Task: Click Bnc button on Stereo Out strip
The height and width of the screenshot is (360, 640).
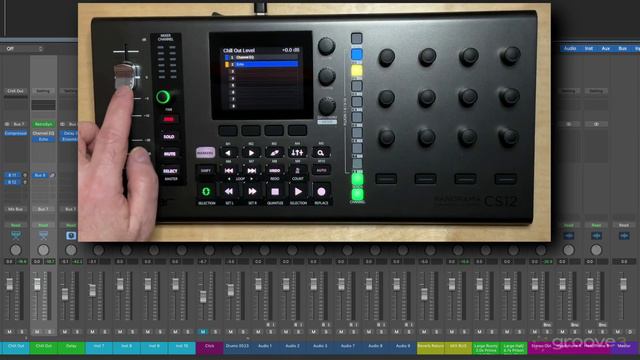Action: [547, 324]
